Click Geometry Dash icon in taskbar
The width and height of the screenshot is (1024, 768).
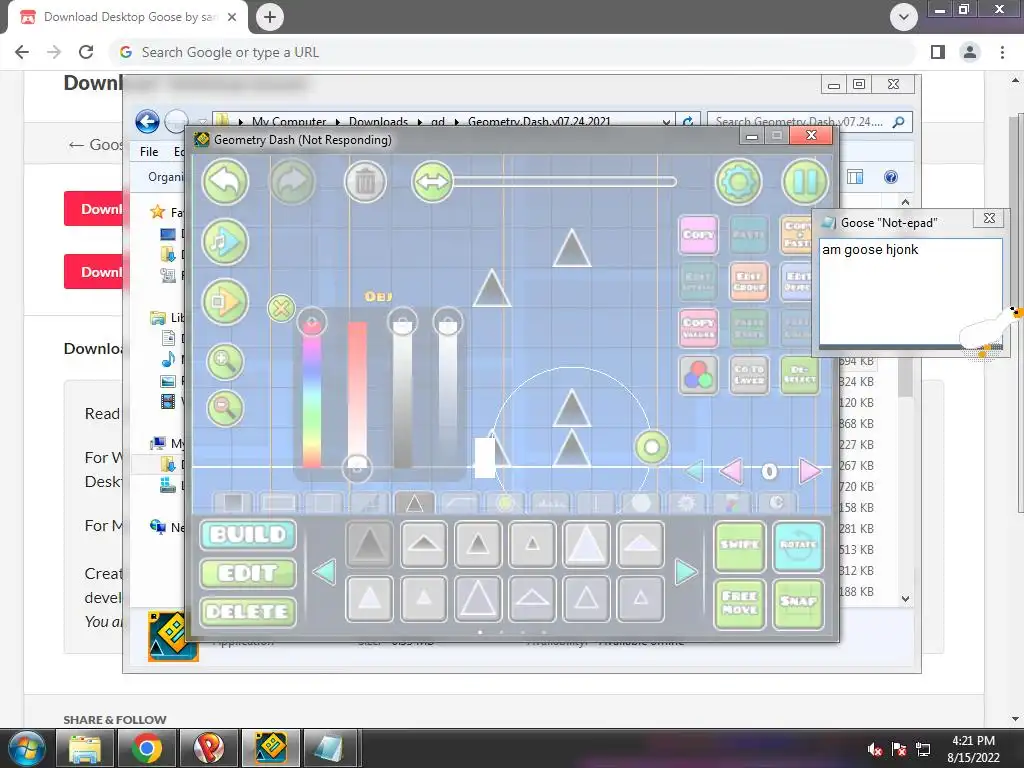pyautogui.click(x=271, y=748)
